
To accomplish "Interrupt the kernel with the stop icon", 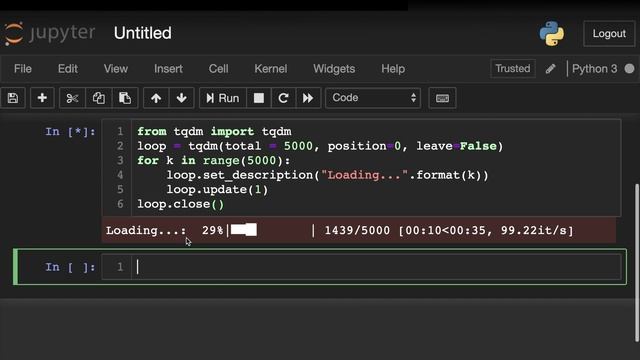I will pos(259,98).
